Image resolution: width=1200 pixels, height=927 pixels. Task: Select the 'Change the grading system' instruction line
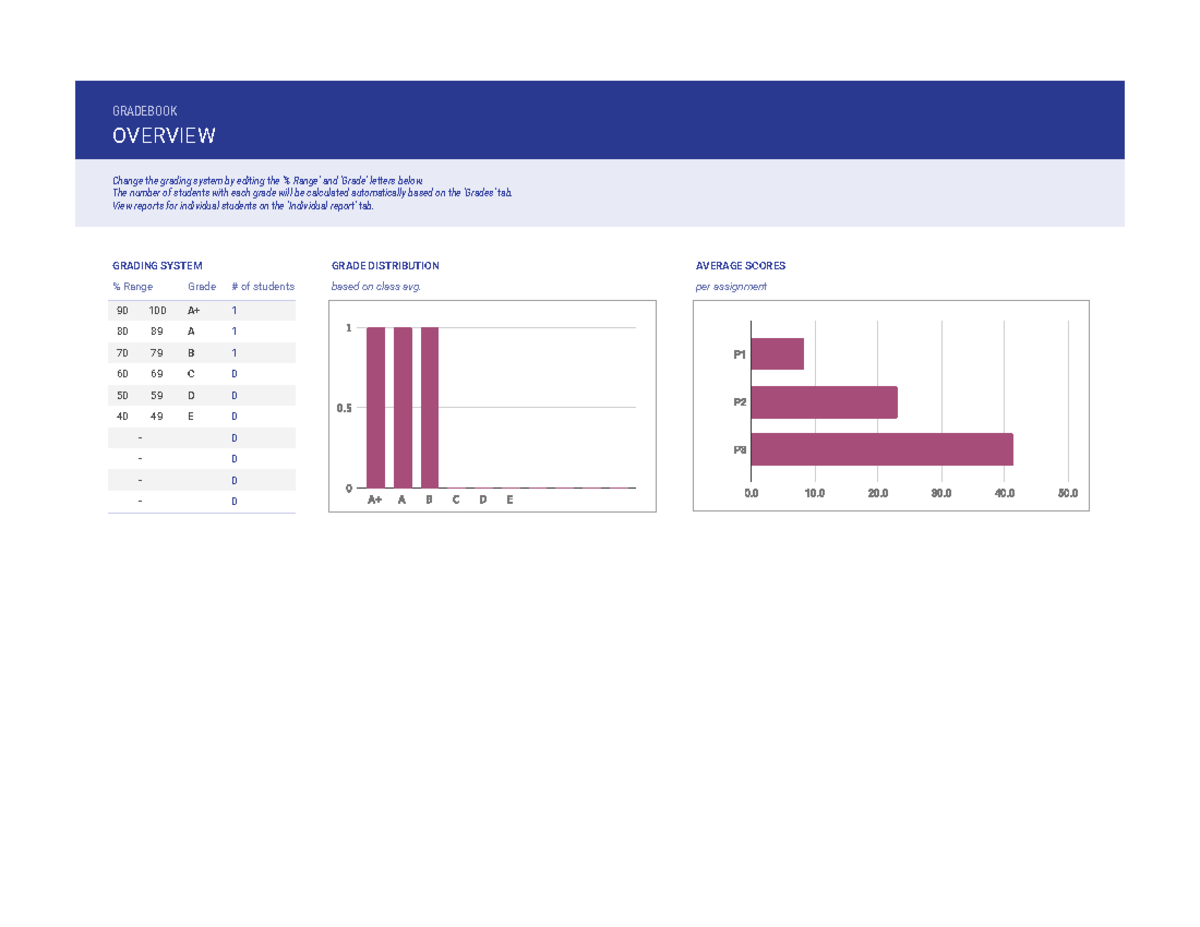click(x=268, y=179)
